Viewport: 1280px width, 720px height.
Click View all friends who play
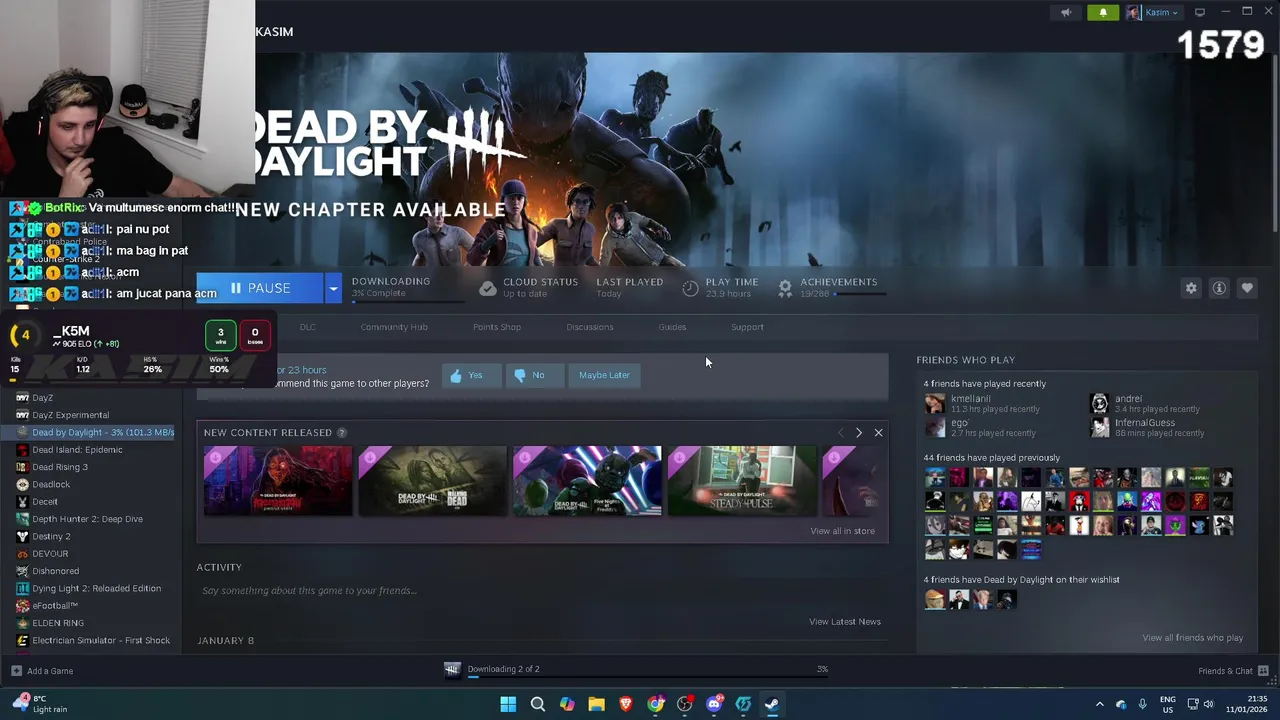[1193, 638]
